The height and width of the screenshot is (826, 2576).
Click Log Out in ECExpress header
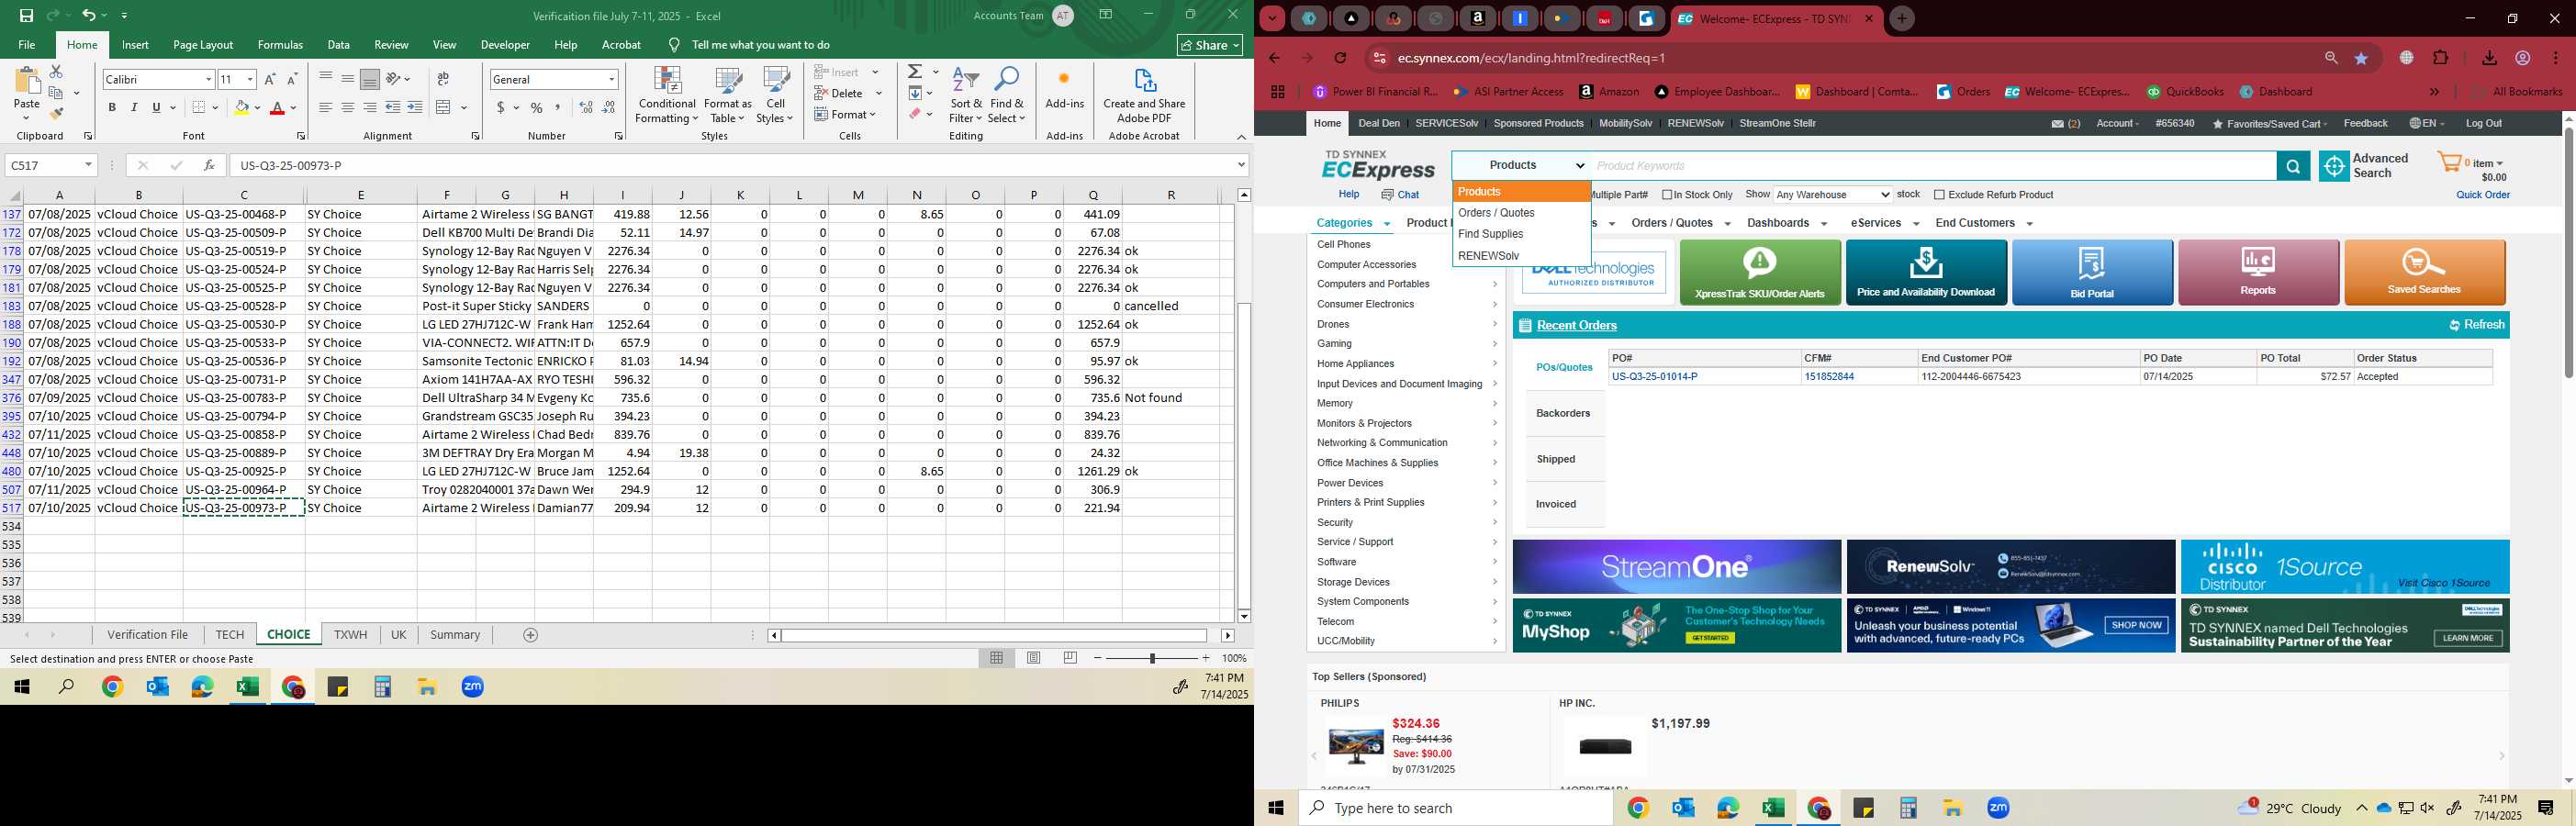click(2483, 124)
